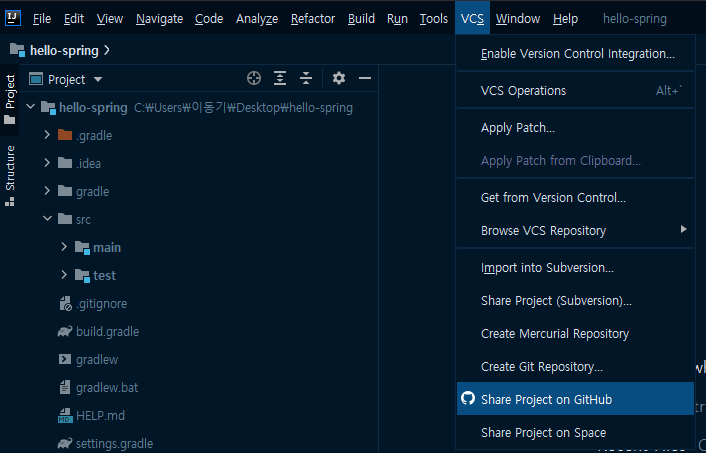Toggle the Project tool window side tab
The image size is (706, 453).
click(x=10, y=100)
